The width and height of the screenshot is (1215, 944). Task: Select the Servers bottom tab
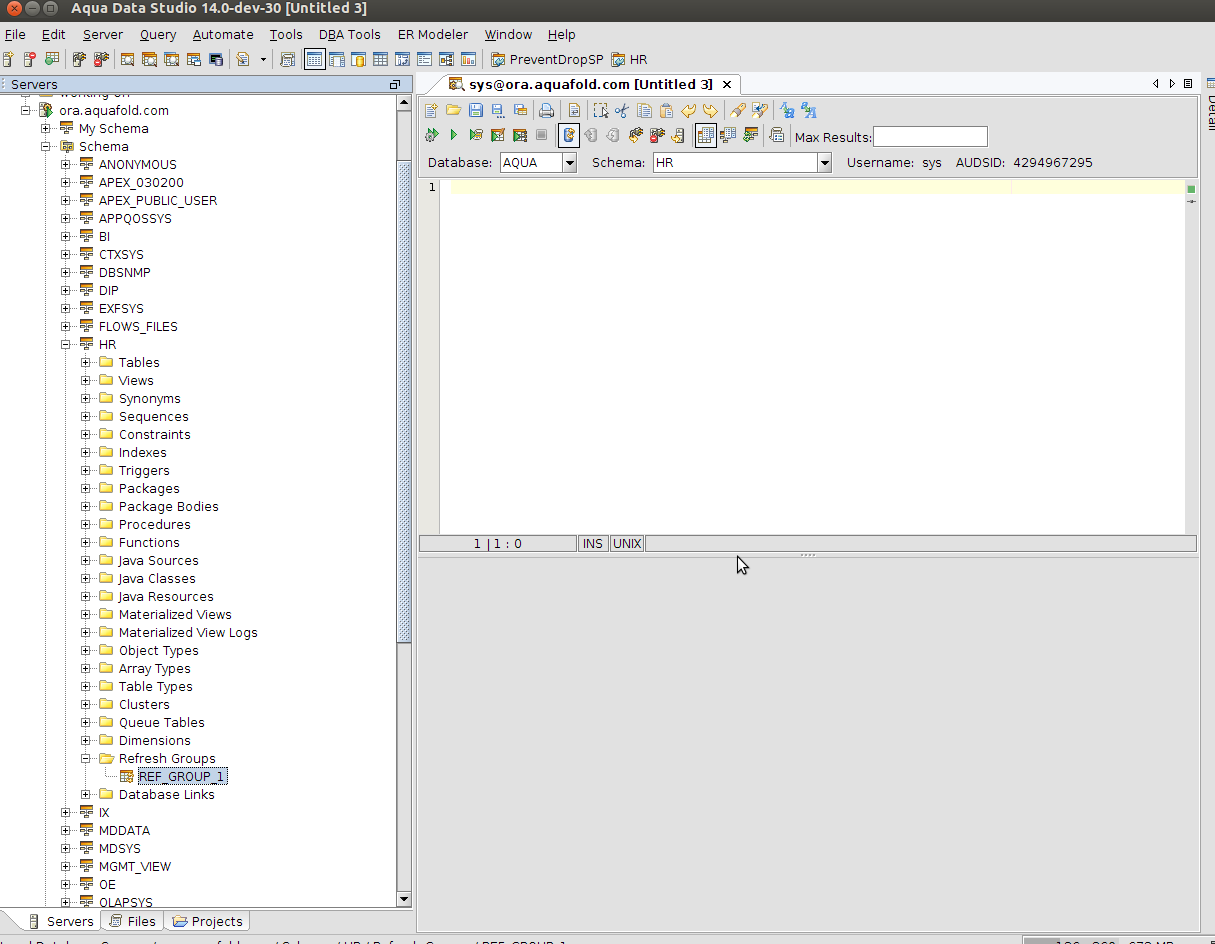pyautogui.click(x=61, y=921)
